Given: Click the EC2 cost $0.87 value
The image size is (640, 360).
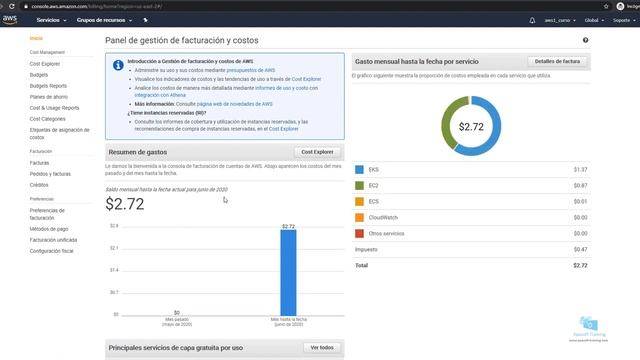Looking at the screenshot, I should [x=580, y=185].
